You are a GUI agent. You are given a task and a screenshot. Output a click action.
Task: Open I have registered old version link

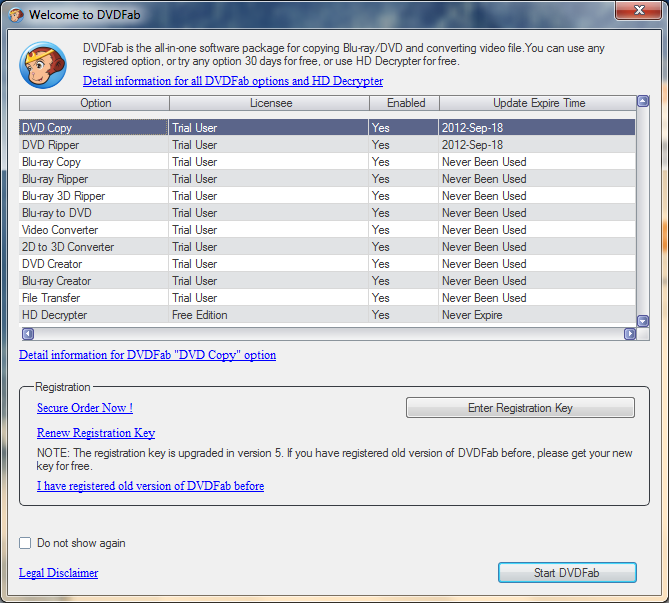(150, 486)
